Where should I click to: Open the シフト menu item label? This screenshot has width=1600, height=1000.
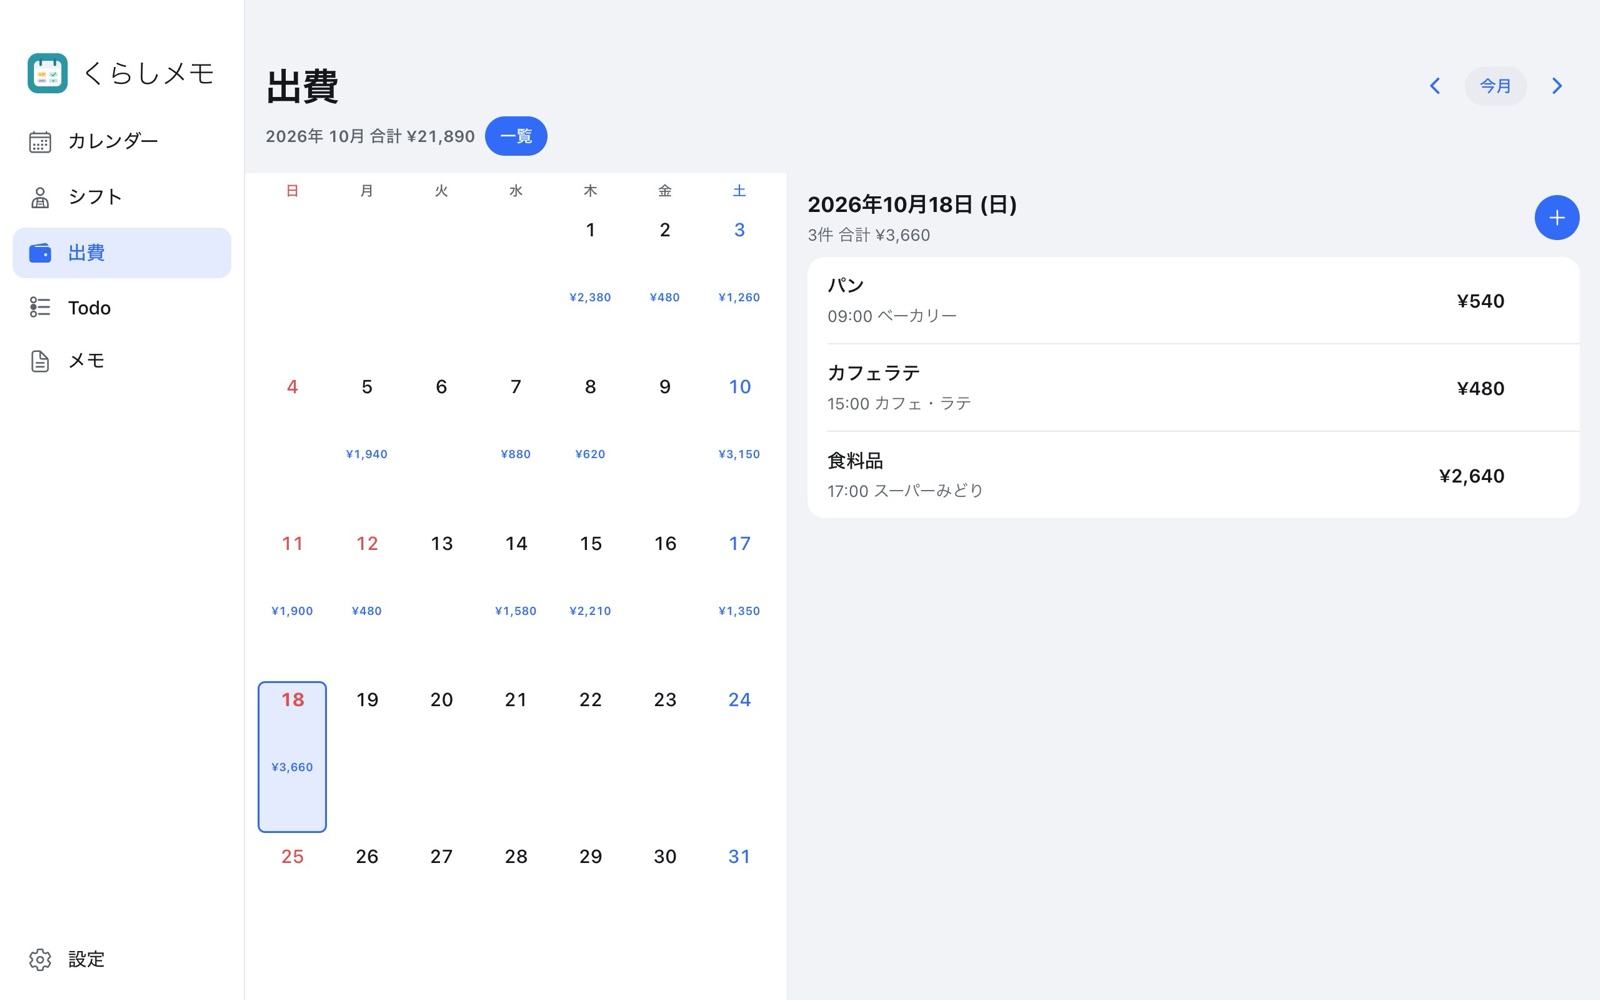click(x=95, y=197)
